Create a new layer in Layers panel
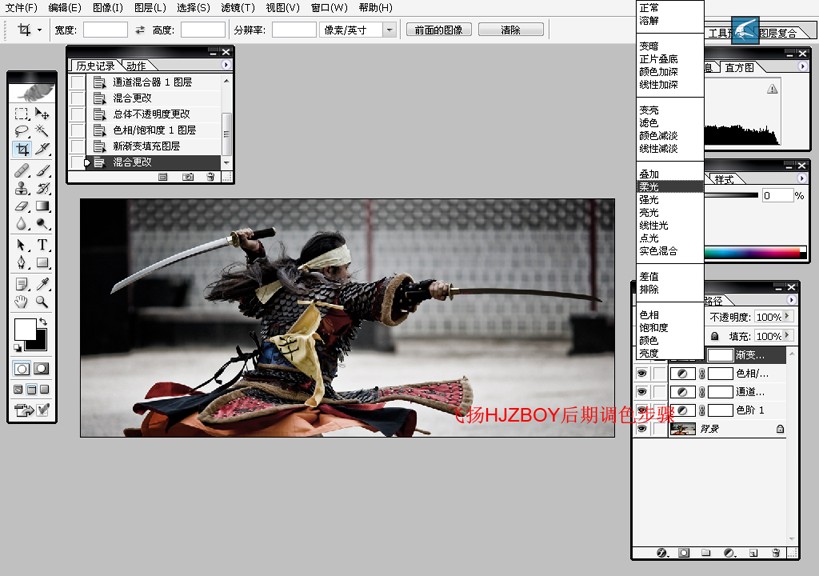819x576 pixels. [753, 553]
